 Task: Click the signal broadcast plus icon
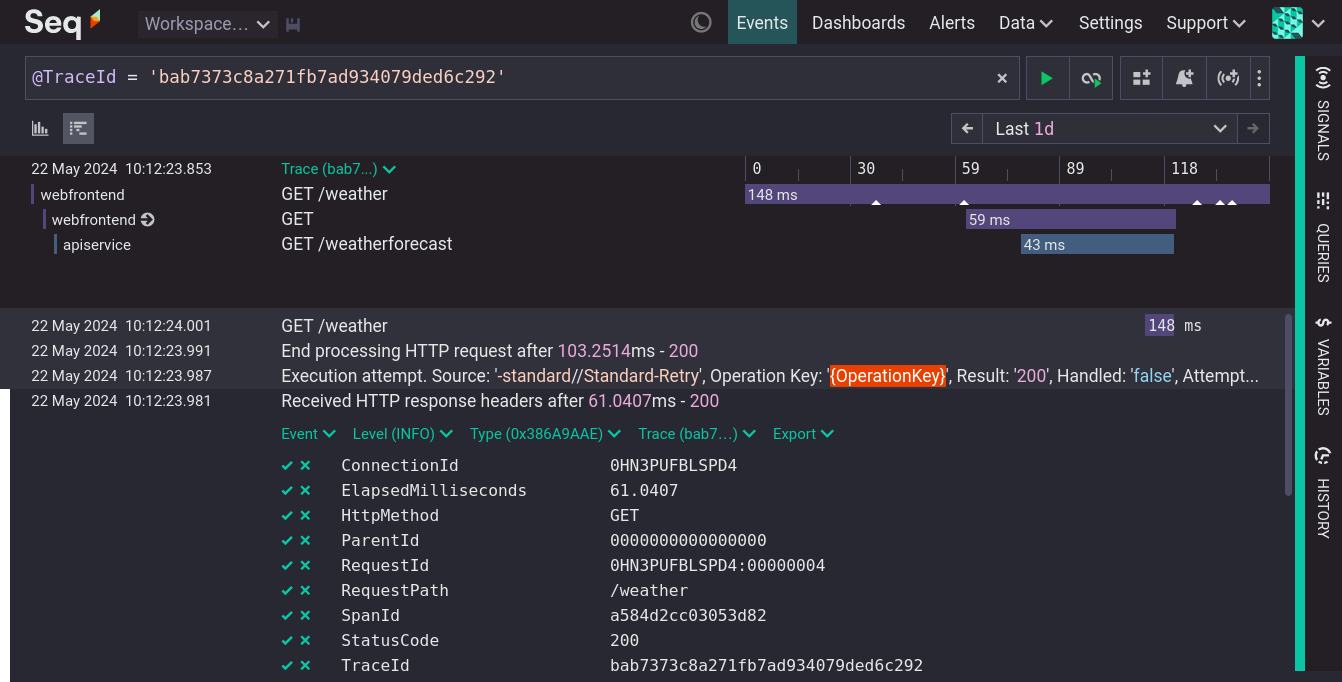click(1228, 78)
